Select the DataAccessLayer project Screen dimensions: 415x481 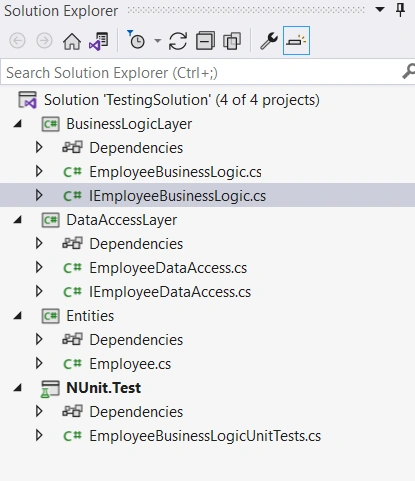tap(122, 220)
